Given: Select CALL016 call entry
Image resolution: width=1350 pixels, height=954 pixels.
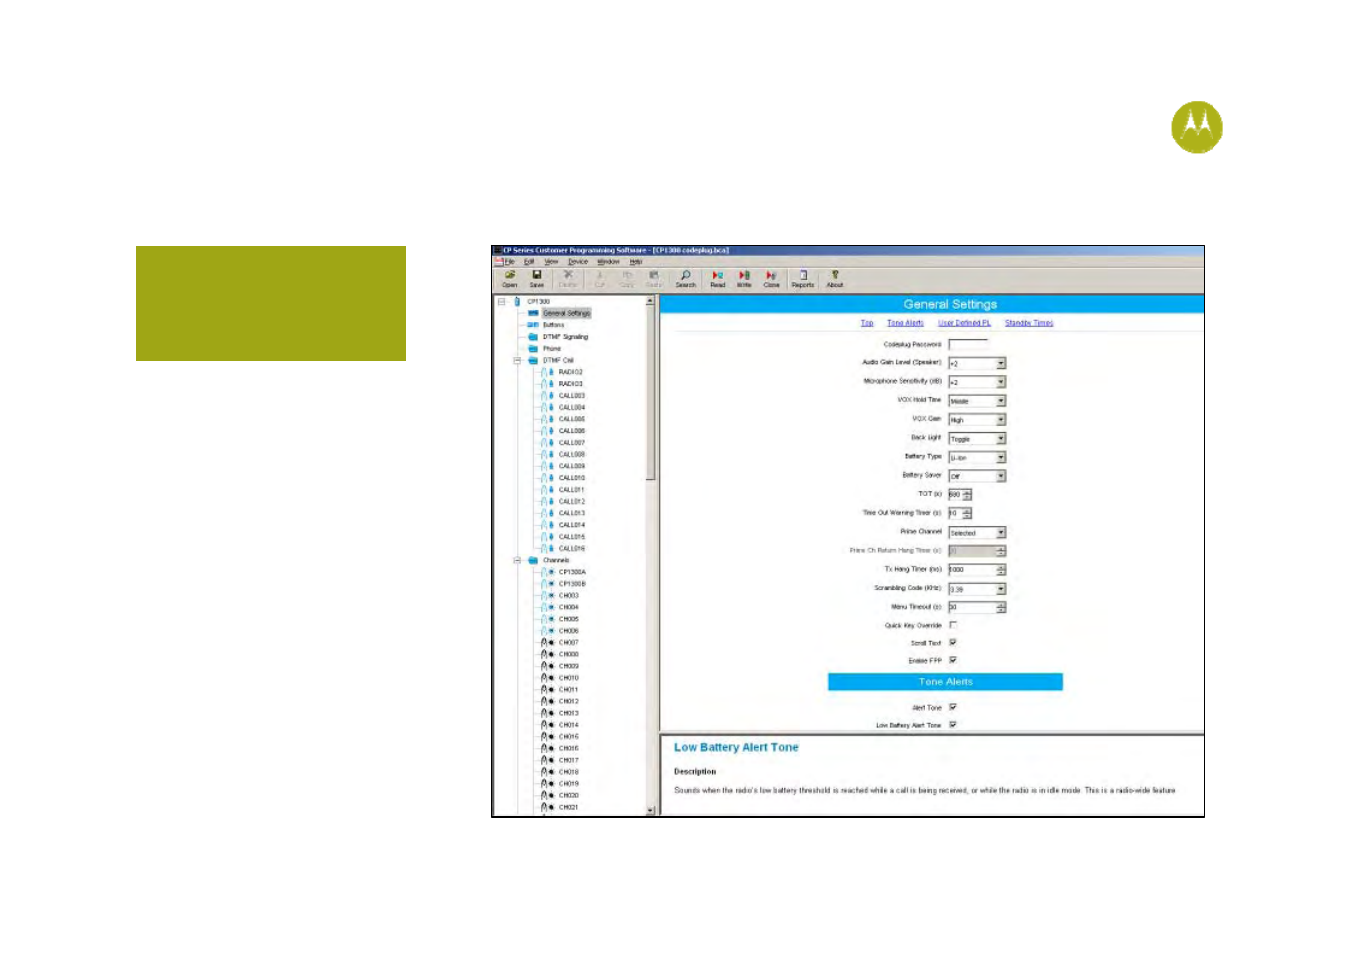Looking at the screenshot, I should click(571, 548).
